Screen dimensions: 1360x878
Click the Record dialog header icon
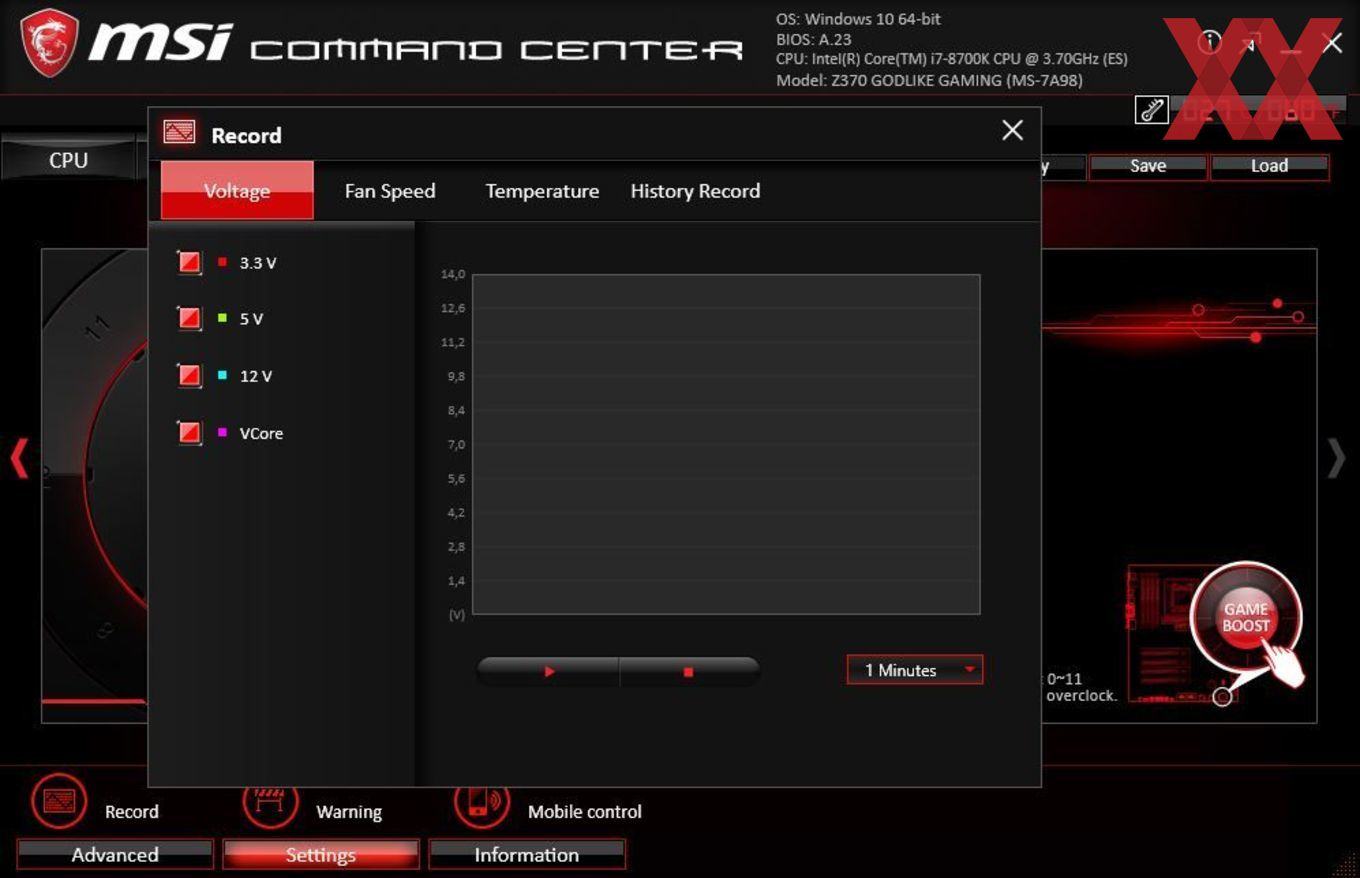179,132
